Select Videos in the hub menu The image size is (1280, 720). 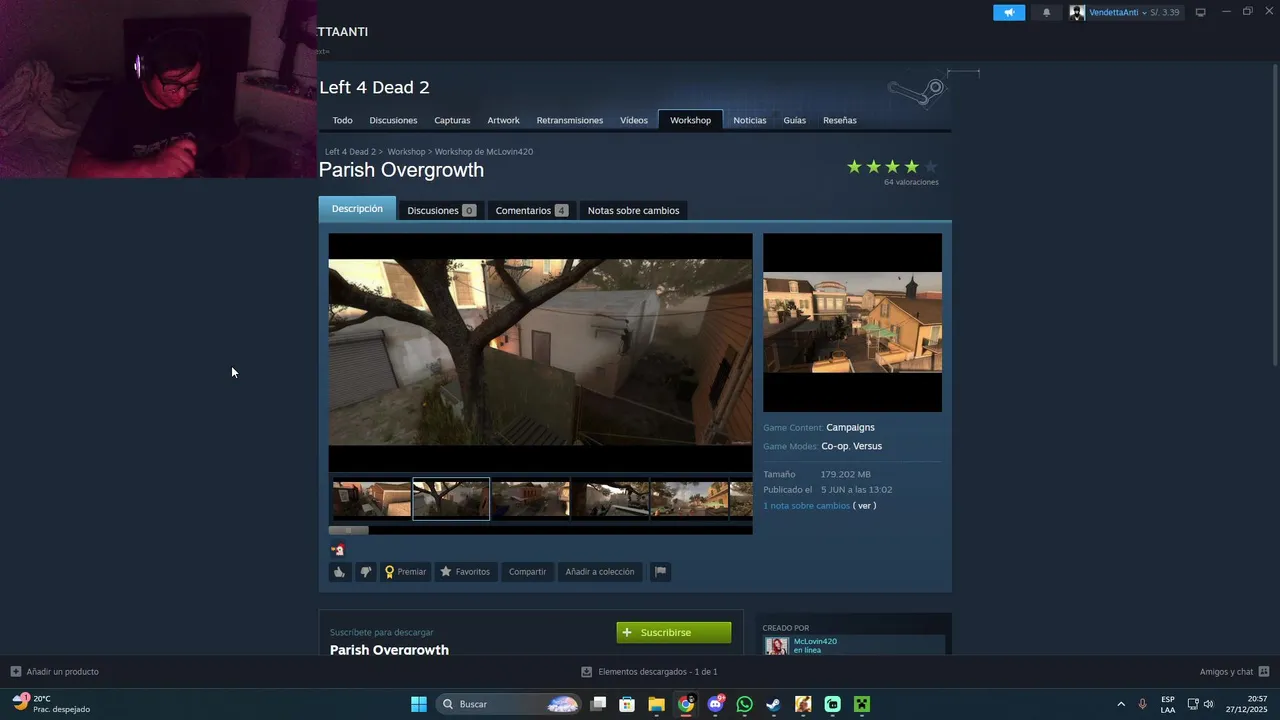[634, 120]
